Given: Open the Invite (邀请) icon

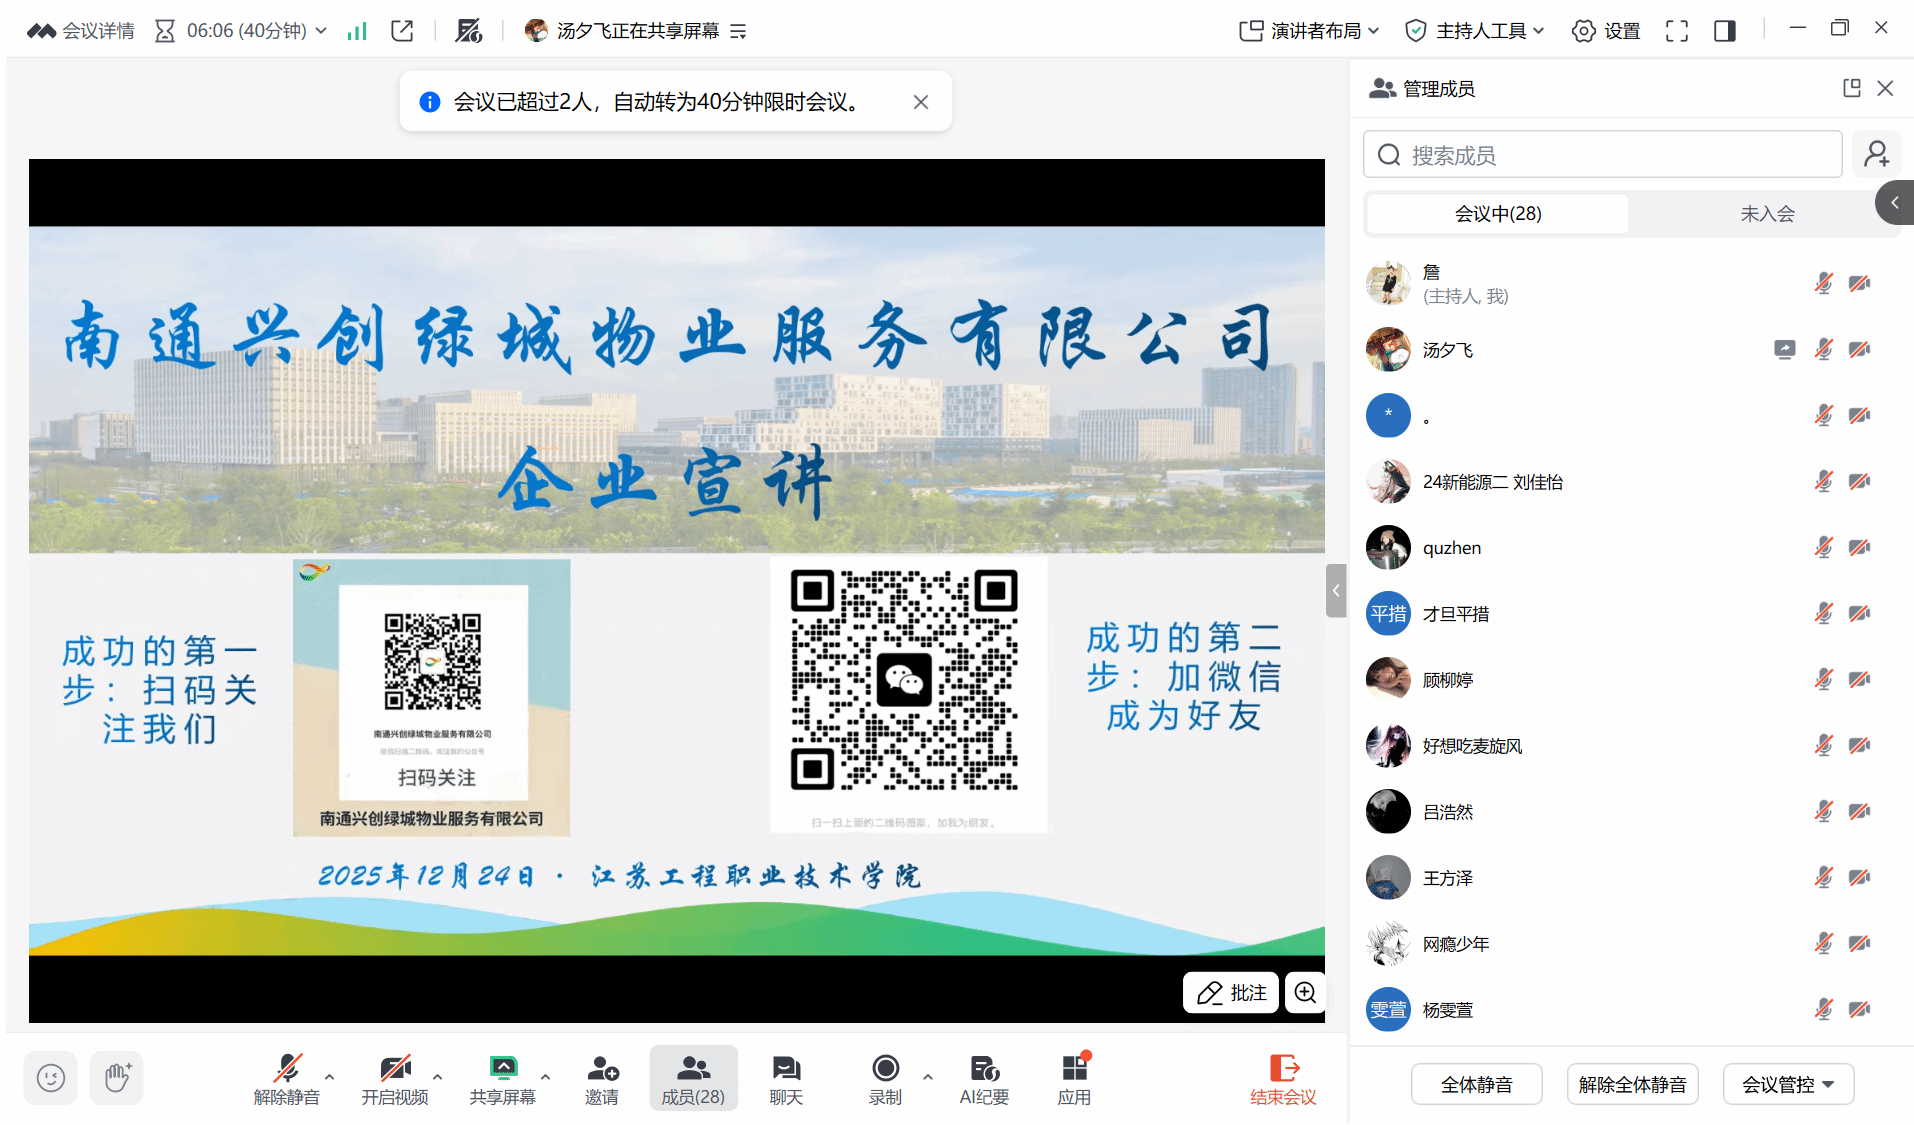Looking at the screenshot, I should [602, 1080].
